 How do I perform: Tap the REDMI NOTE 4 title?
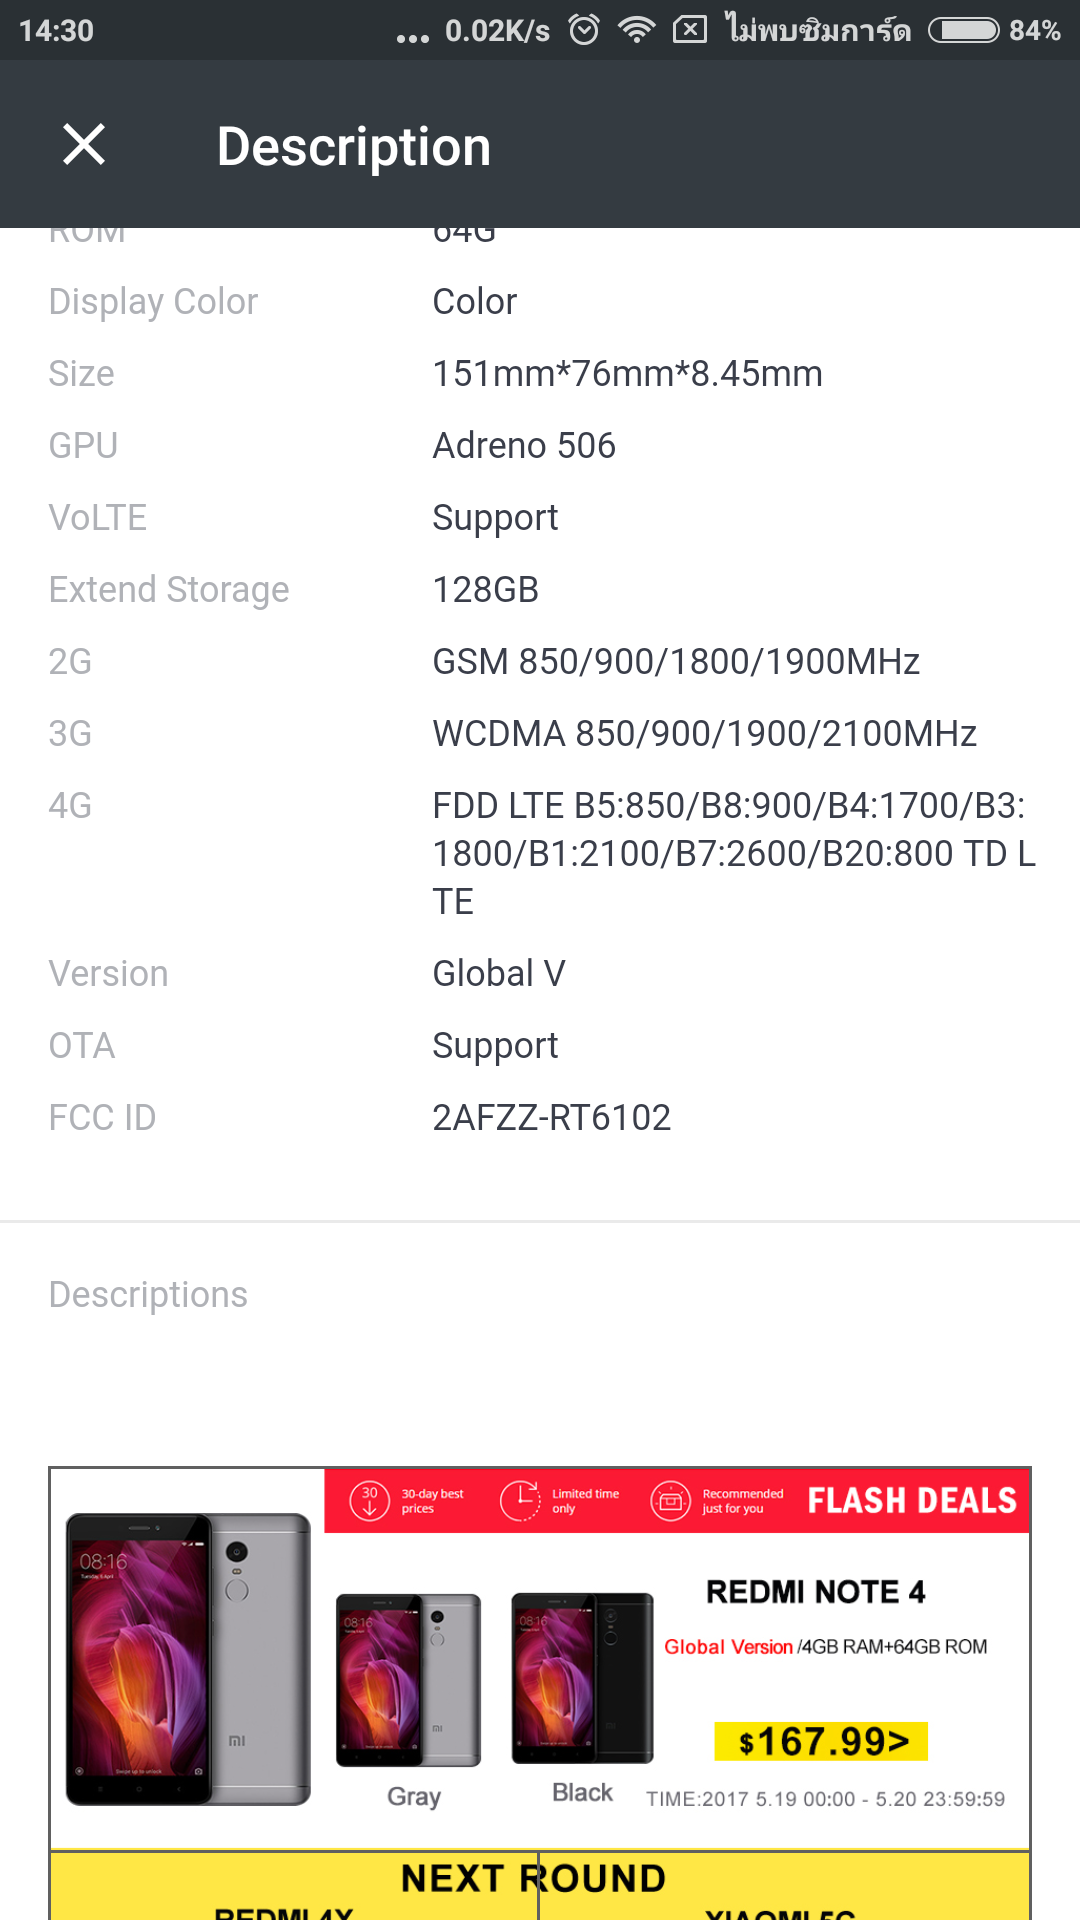click(x=815, y=1591)
